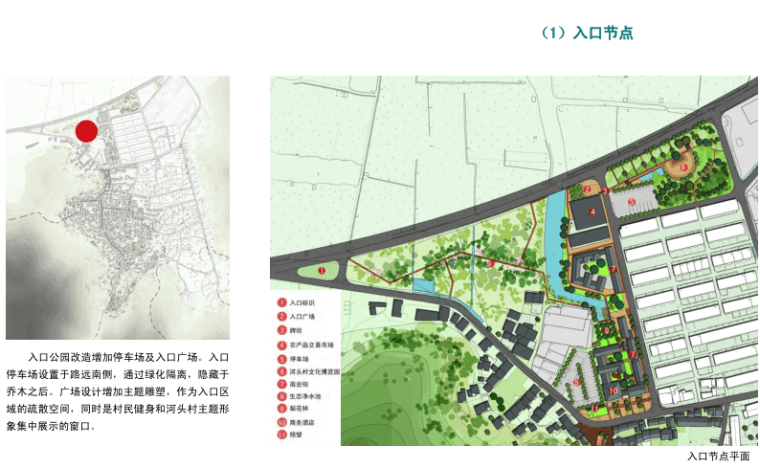
Task: Click the number 9 legend circle beside 梨花林
Action: (282, 410)
